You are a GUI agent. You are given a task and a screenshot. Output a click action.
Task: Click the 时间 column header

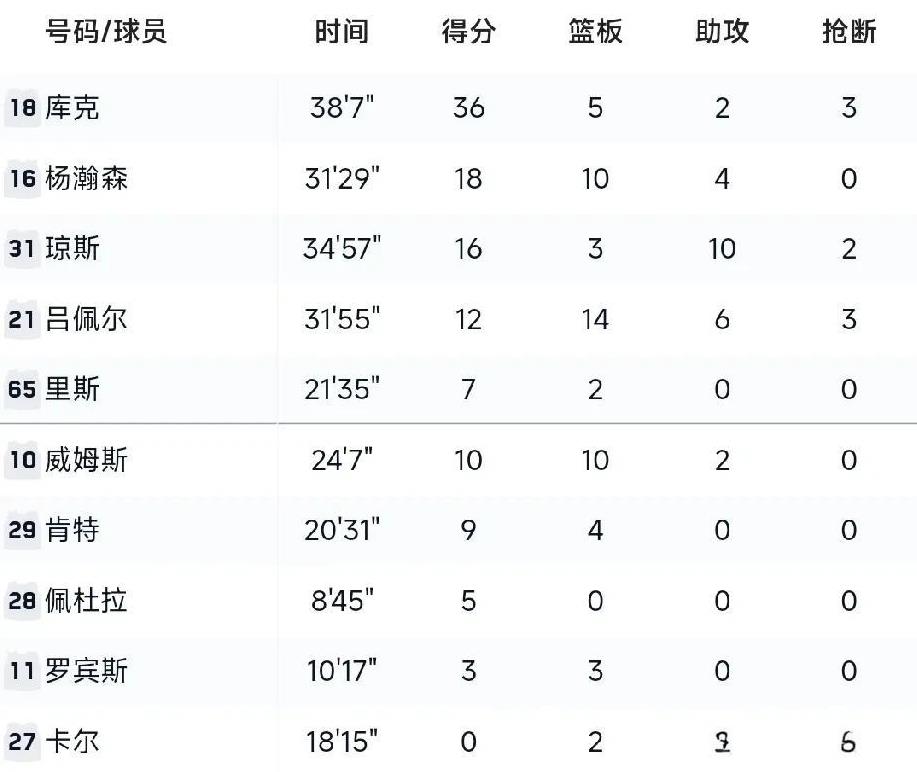pyautogui.click(x=342, y=32)
